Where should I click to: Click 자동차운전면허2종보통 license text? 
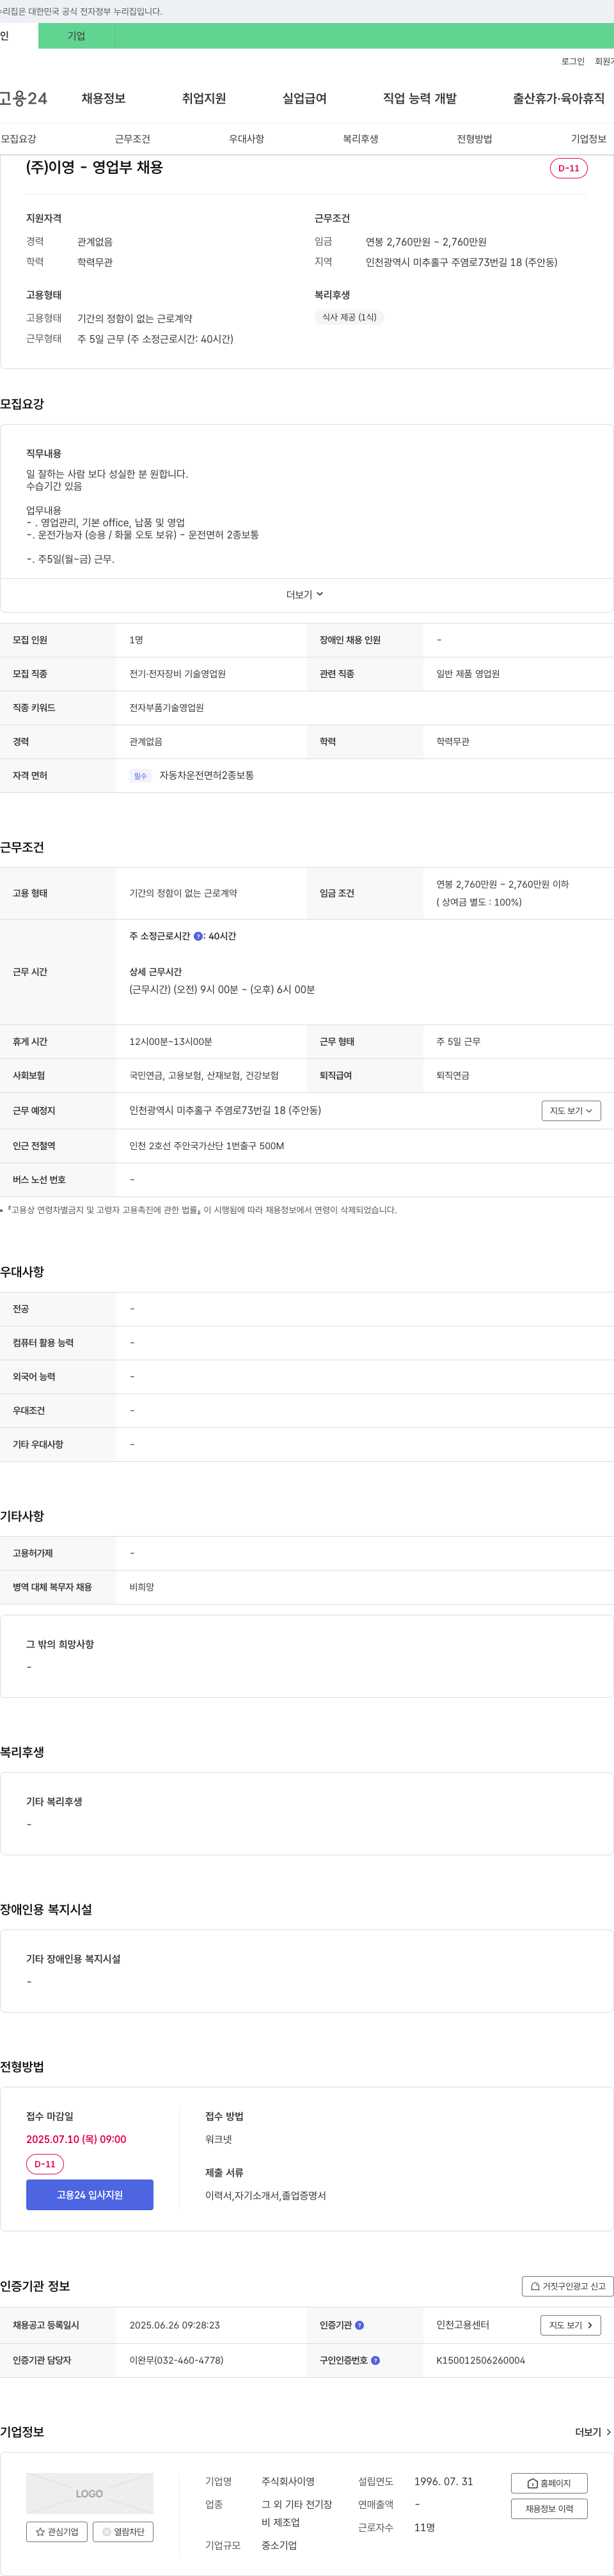206,776
